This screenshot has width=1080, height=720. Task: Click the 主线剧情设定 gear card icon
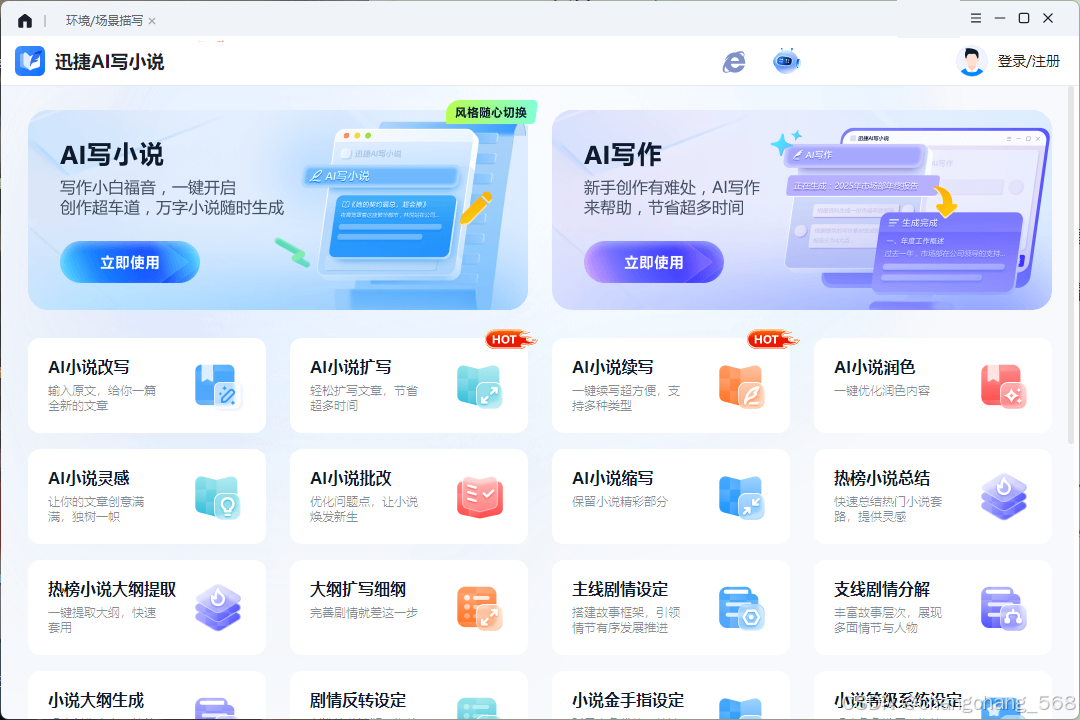(742, 608)
